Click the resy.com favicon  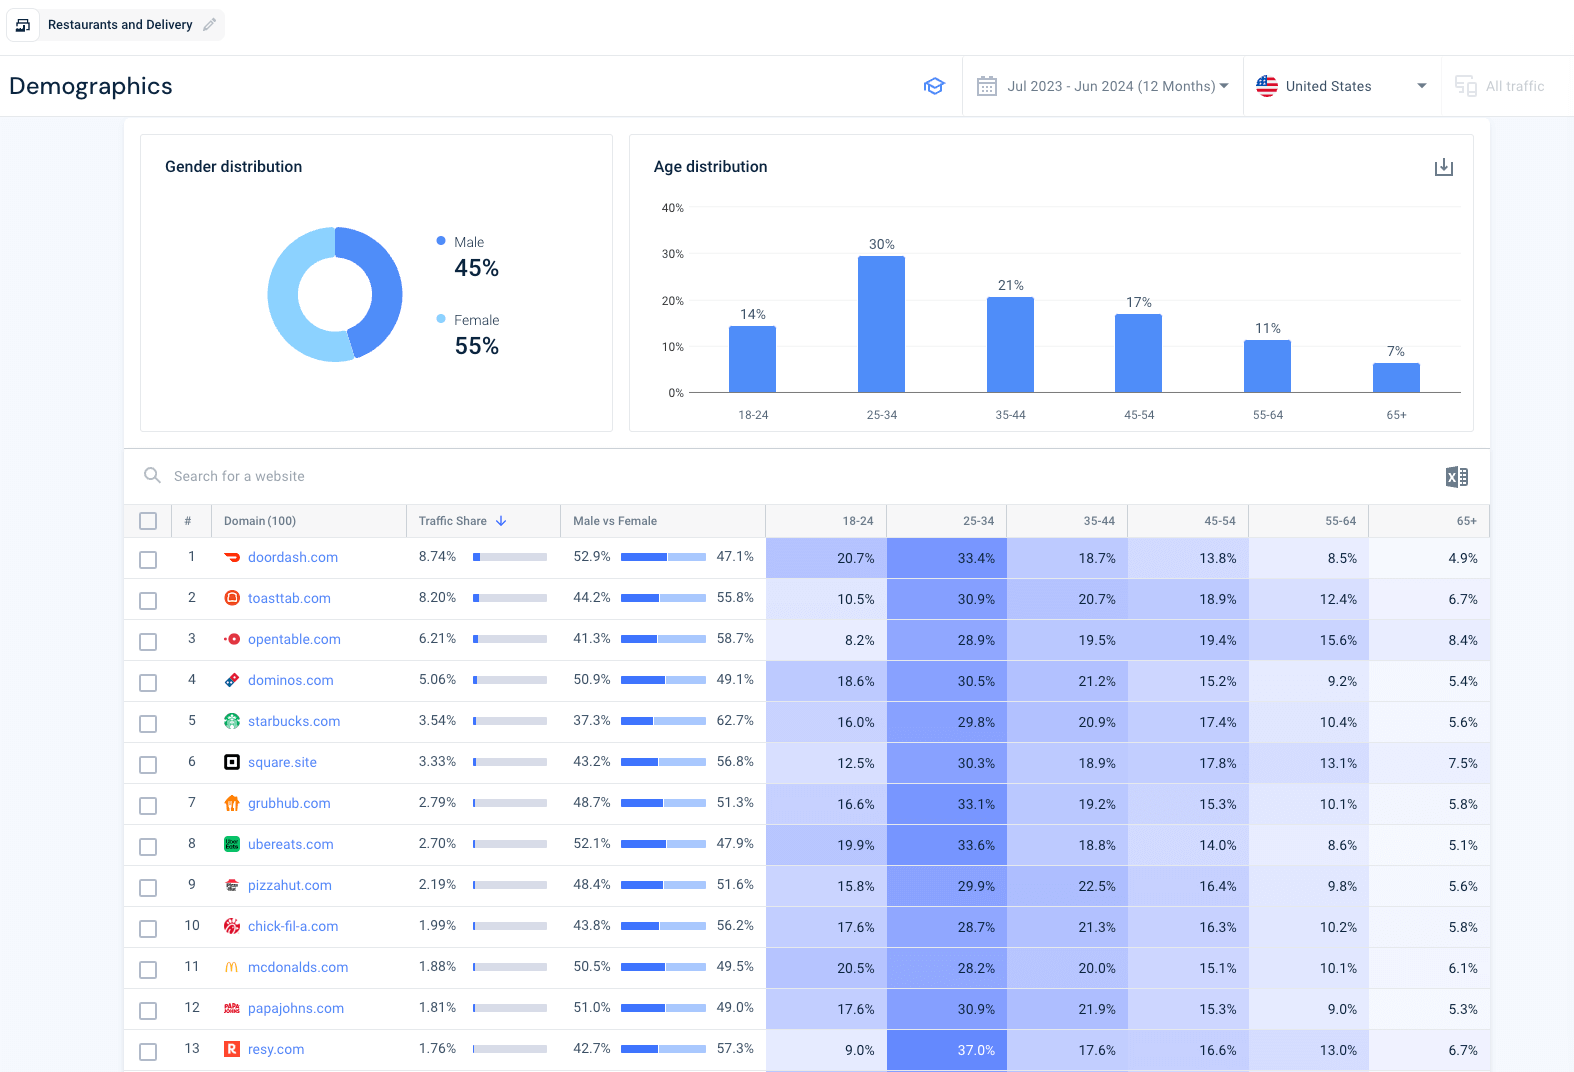pyautogui.click(x=232, y=1049)
